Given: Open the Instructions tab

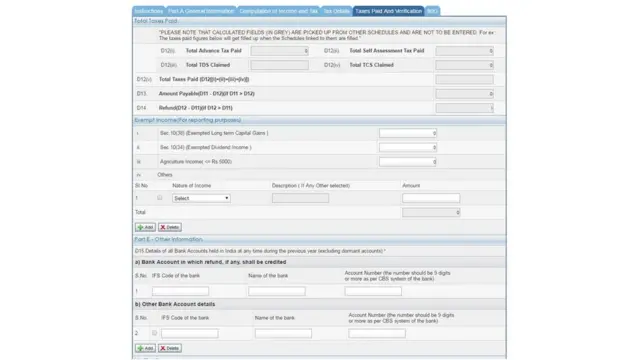Looking at the screenshot, I should coord(149,11).
